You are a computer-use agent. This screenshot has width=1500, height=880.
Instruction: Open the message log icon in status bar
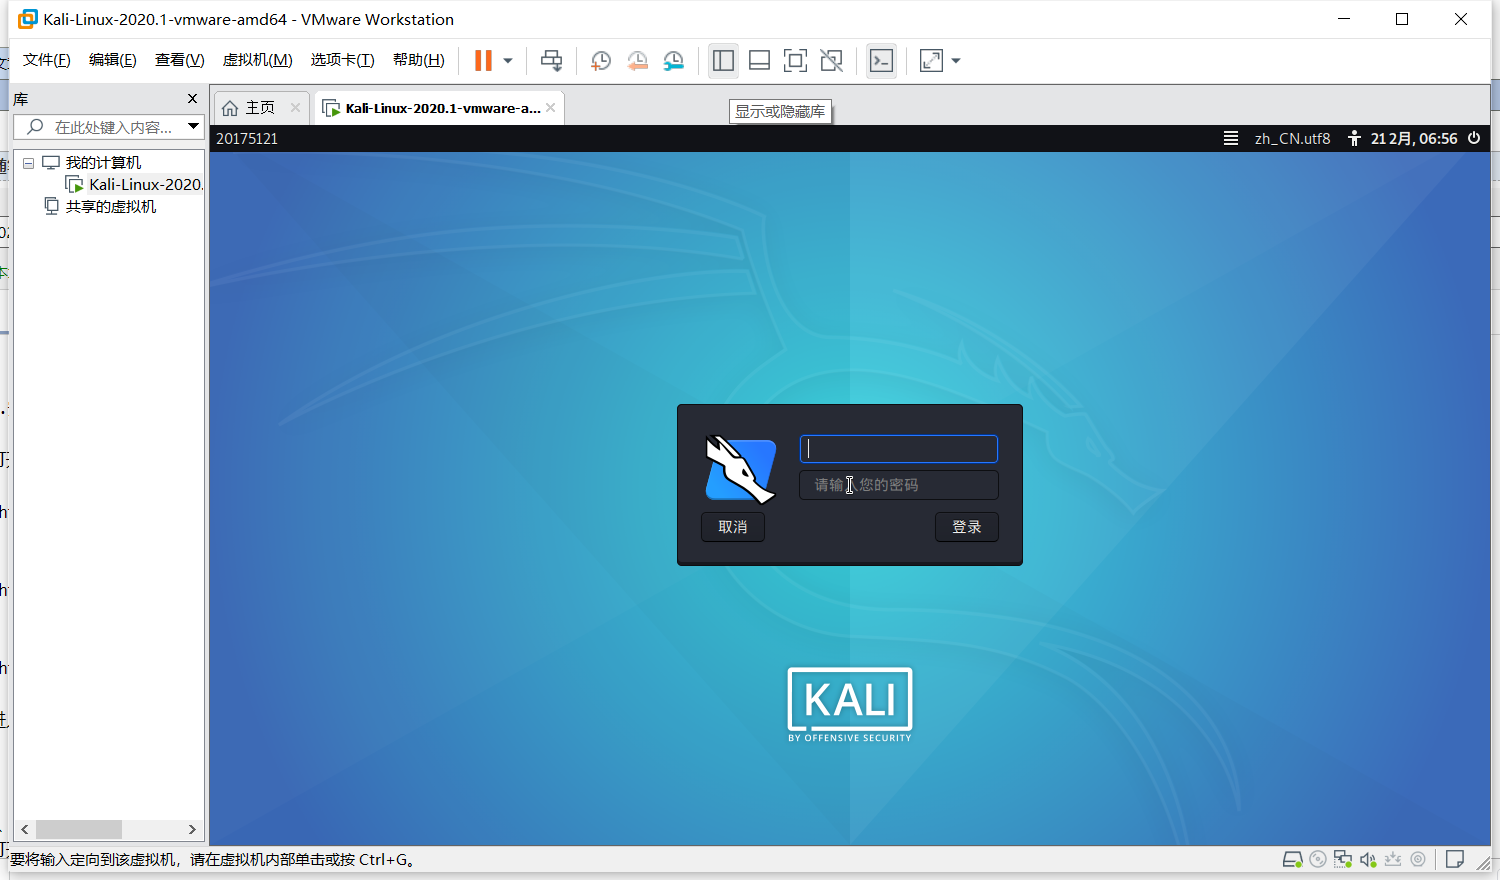point(1455,860)
